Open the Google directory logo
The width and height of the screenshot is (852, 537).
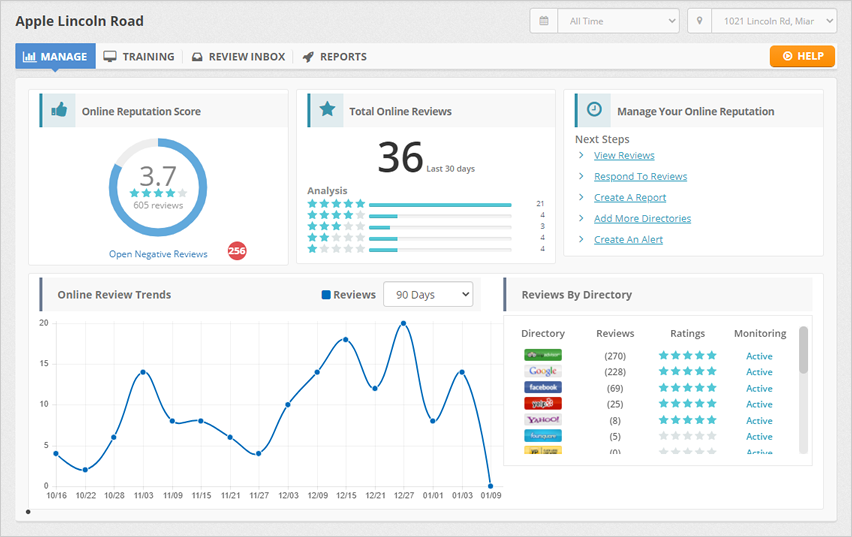point(543,371)
